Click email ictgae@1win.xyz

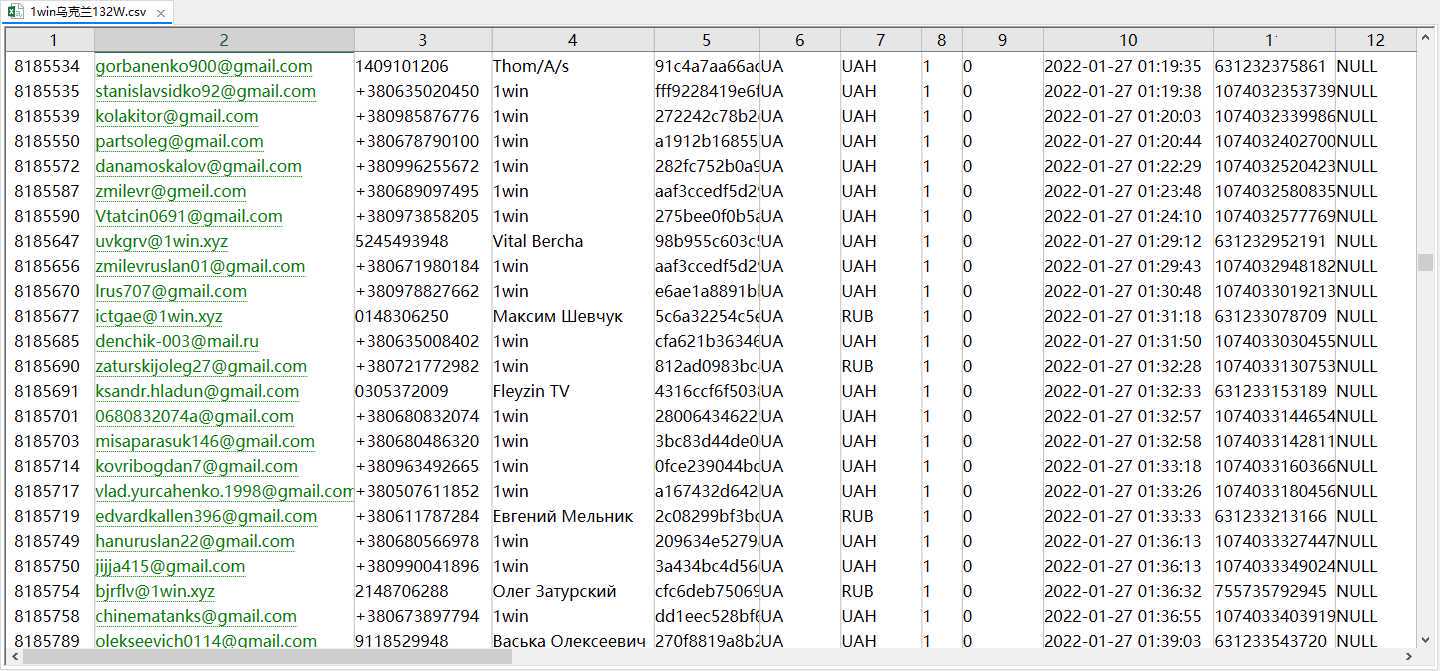click(159, 316)
